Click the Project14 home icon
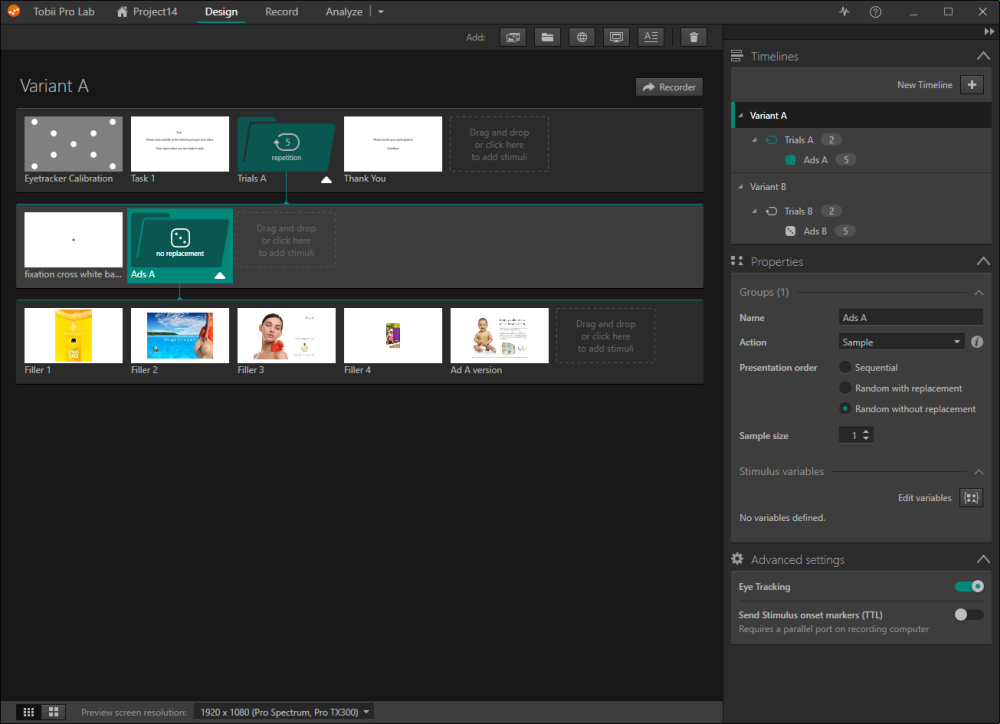The image size is (1000, 724). [x=122, y=11]
